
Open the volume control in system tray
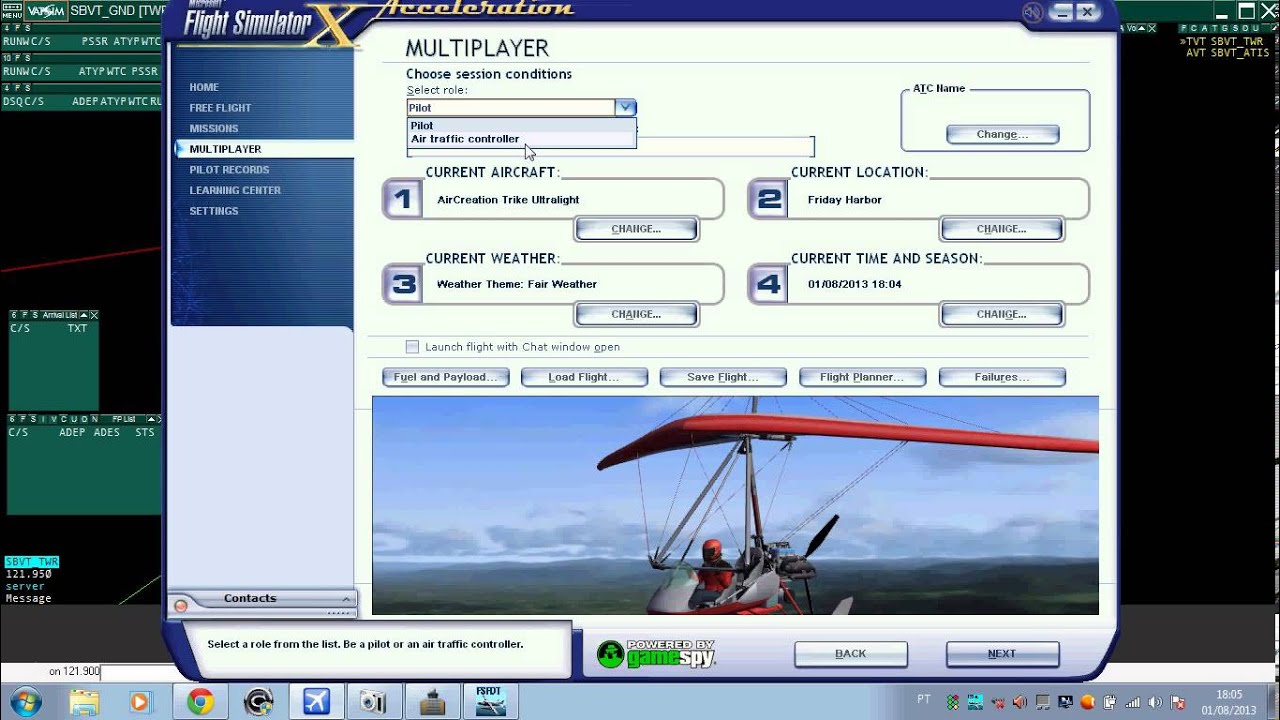click(1155, 702)
